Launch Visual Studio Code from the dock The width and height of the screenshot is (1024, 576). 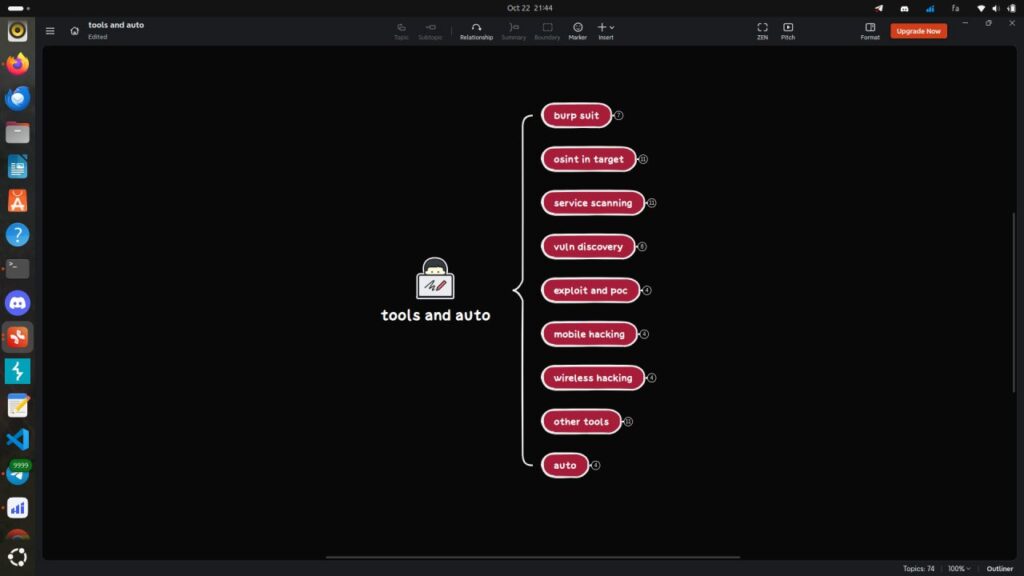[17, 439]
